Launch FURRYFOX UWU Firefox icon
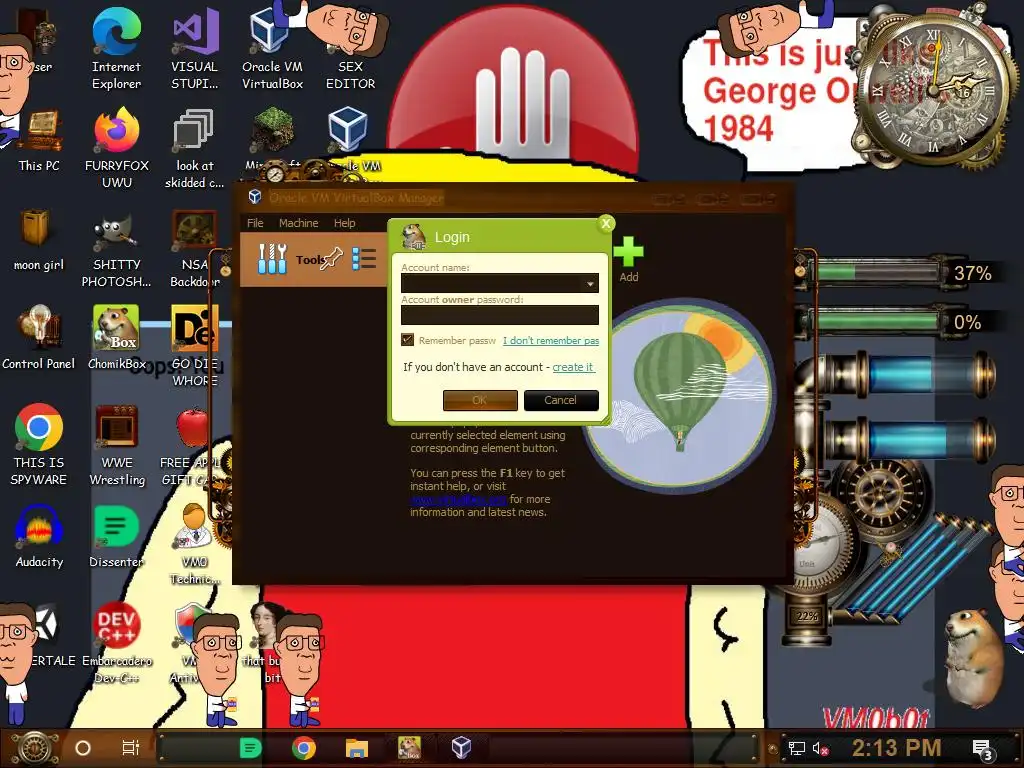 coord(117,149)
